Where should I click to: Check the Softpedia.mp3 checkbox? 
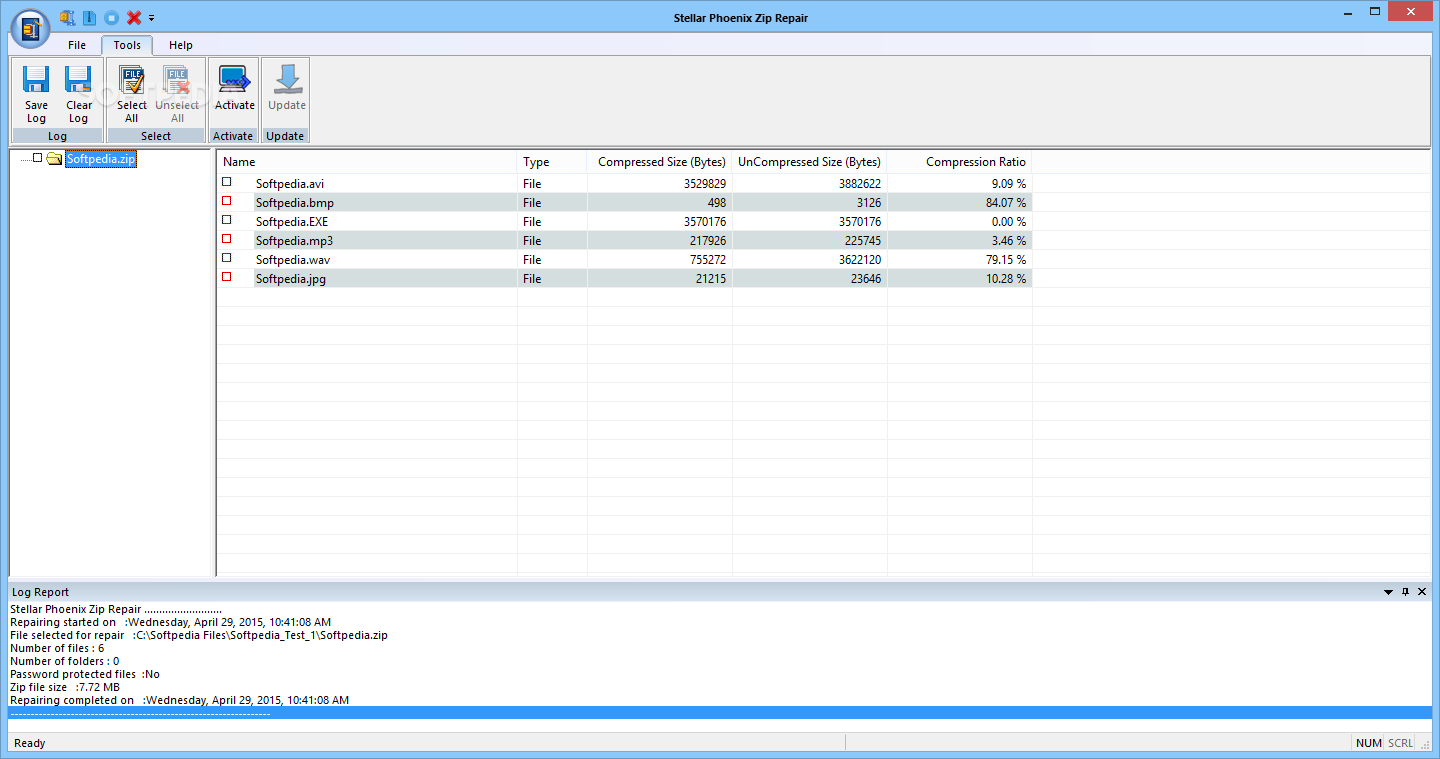227,239
